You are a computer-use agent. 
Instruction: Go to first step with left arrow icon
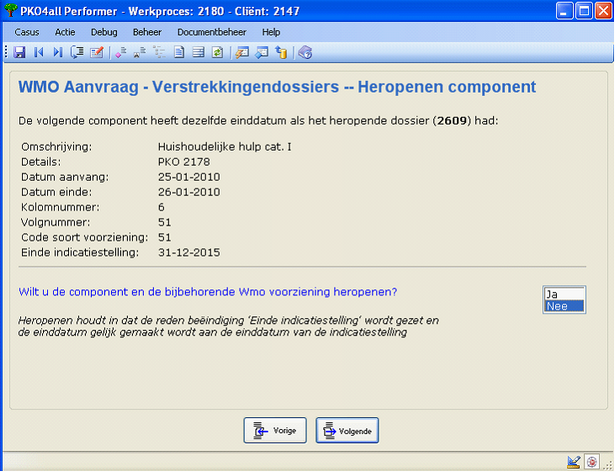38,52
